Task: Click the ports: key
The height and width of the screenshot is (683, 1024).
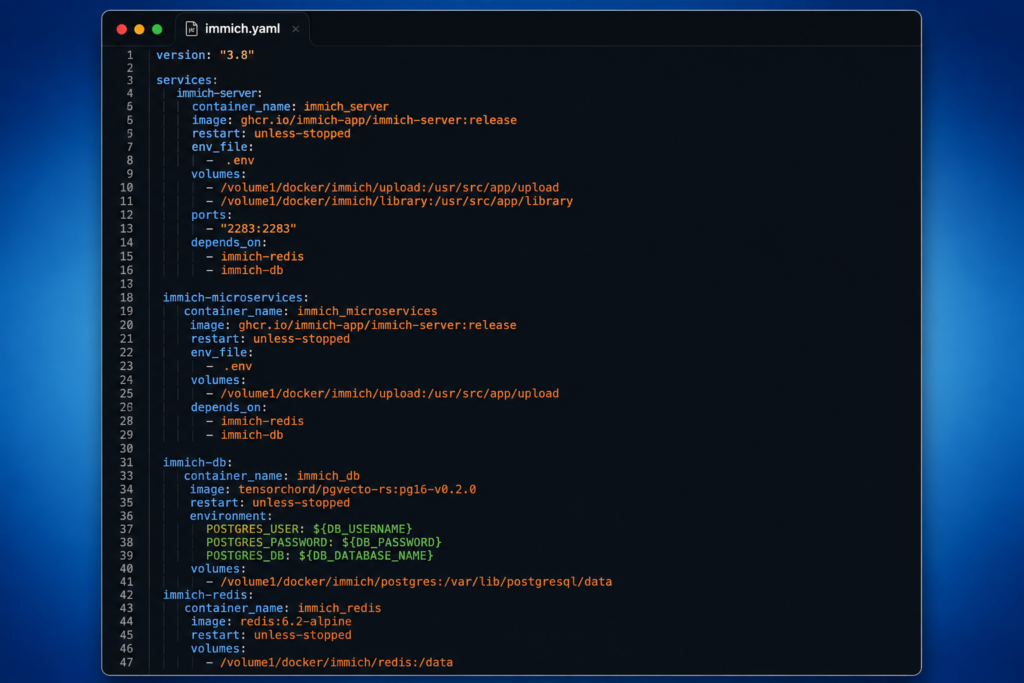Action: click(x=212, y=215)
